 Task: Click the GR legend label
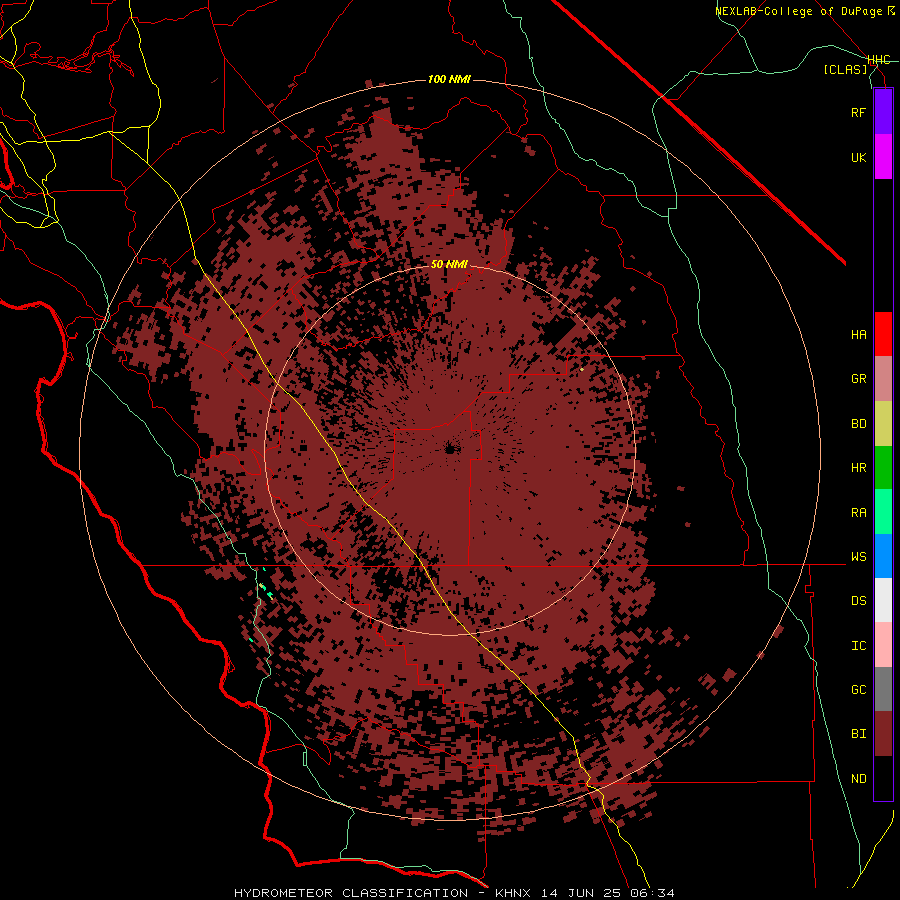point(858,379)
